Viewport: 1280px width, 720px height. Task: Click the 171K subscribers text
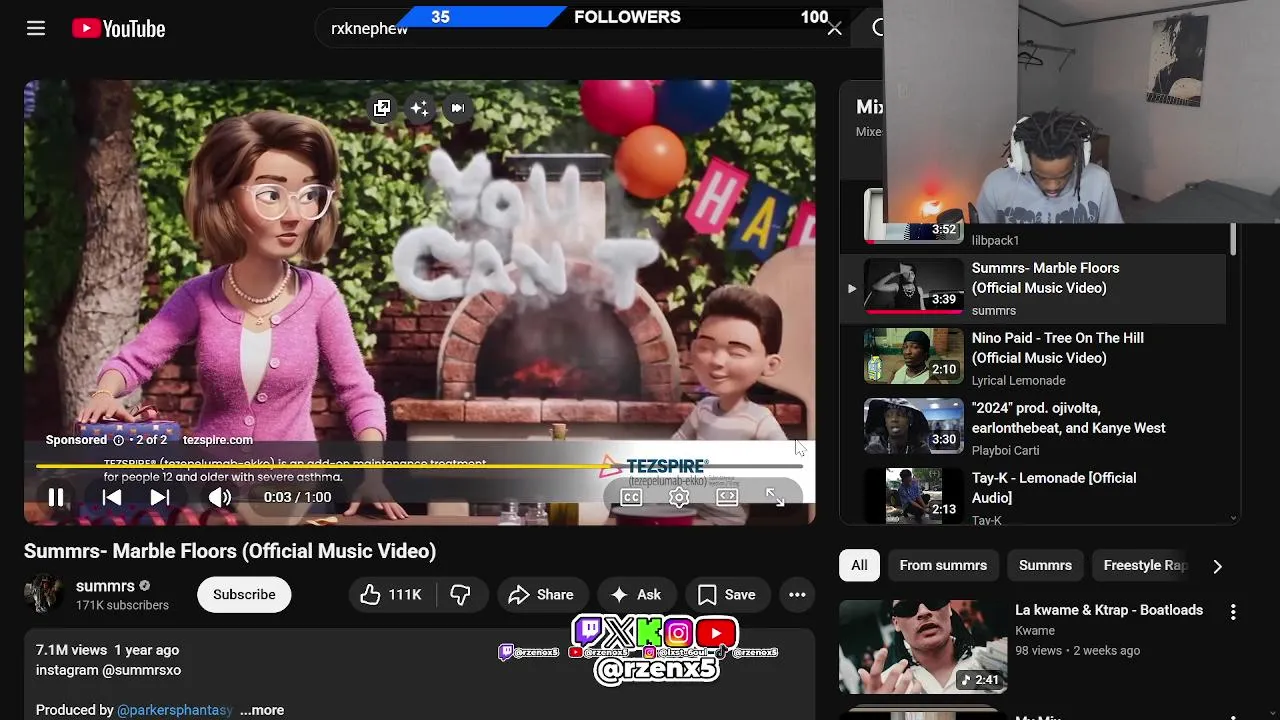122,605
